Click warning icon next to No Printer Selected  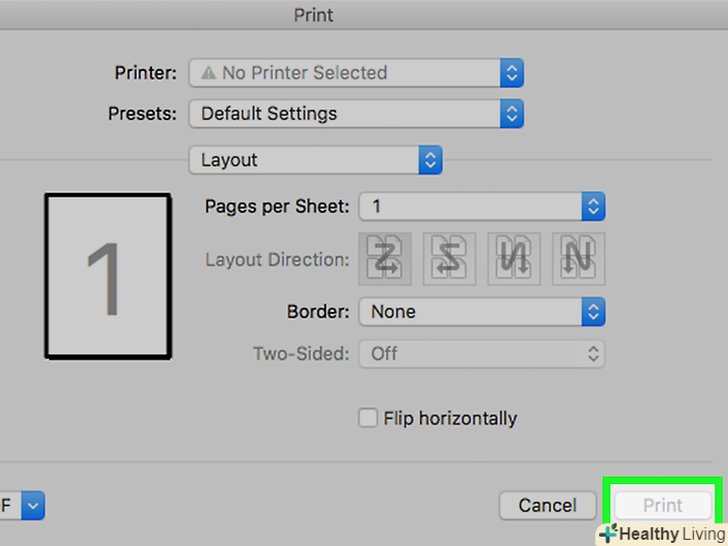click(208, 73)
